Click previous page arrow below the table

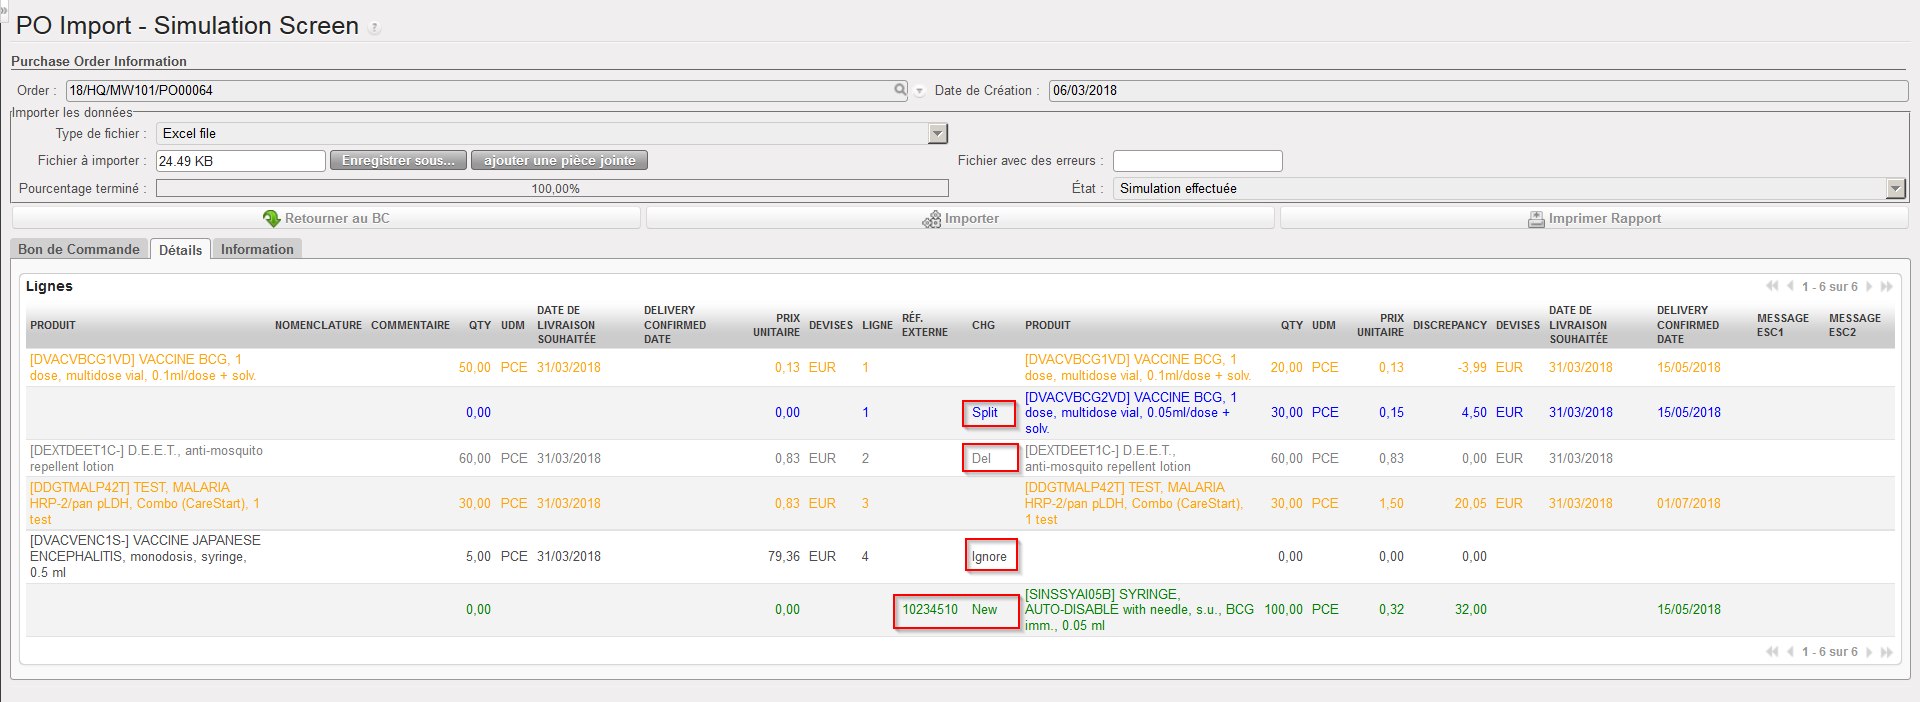click(x=1790, y=652)
